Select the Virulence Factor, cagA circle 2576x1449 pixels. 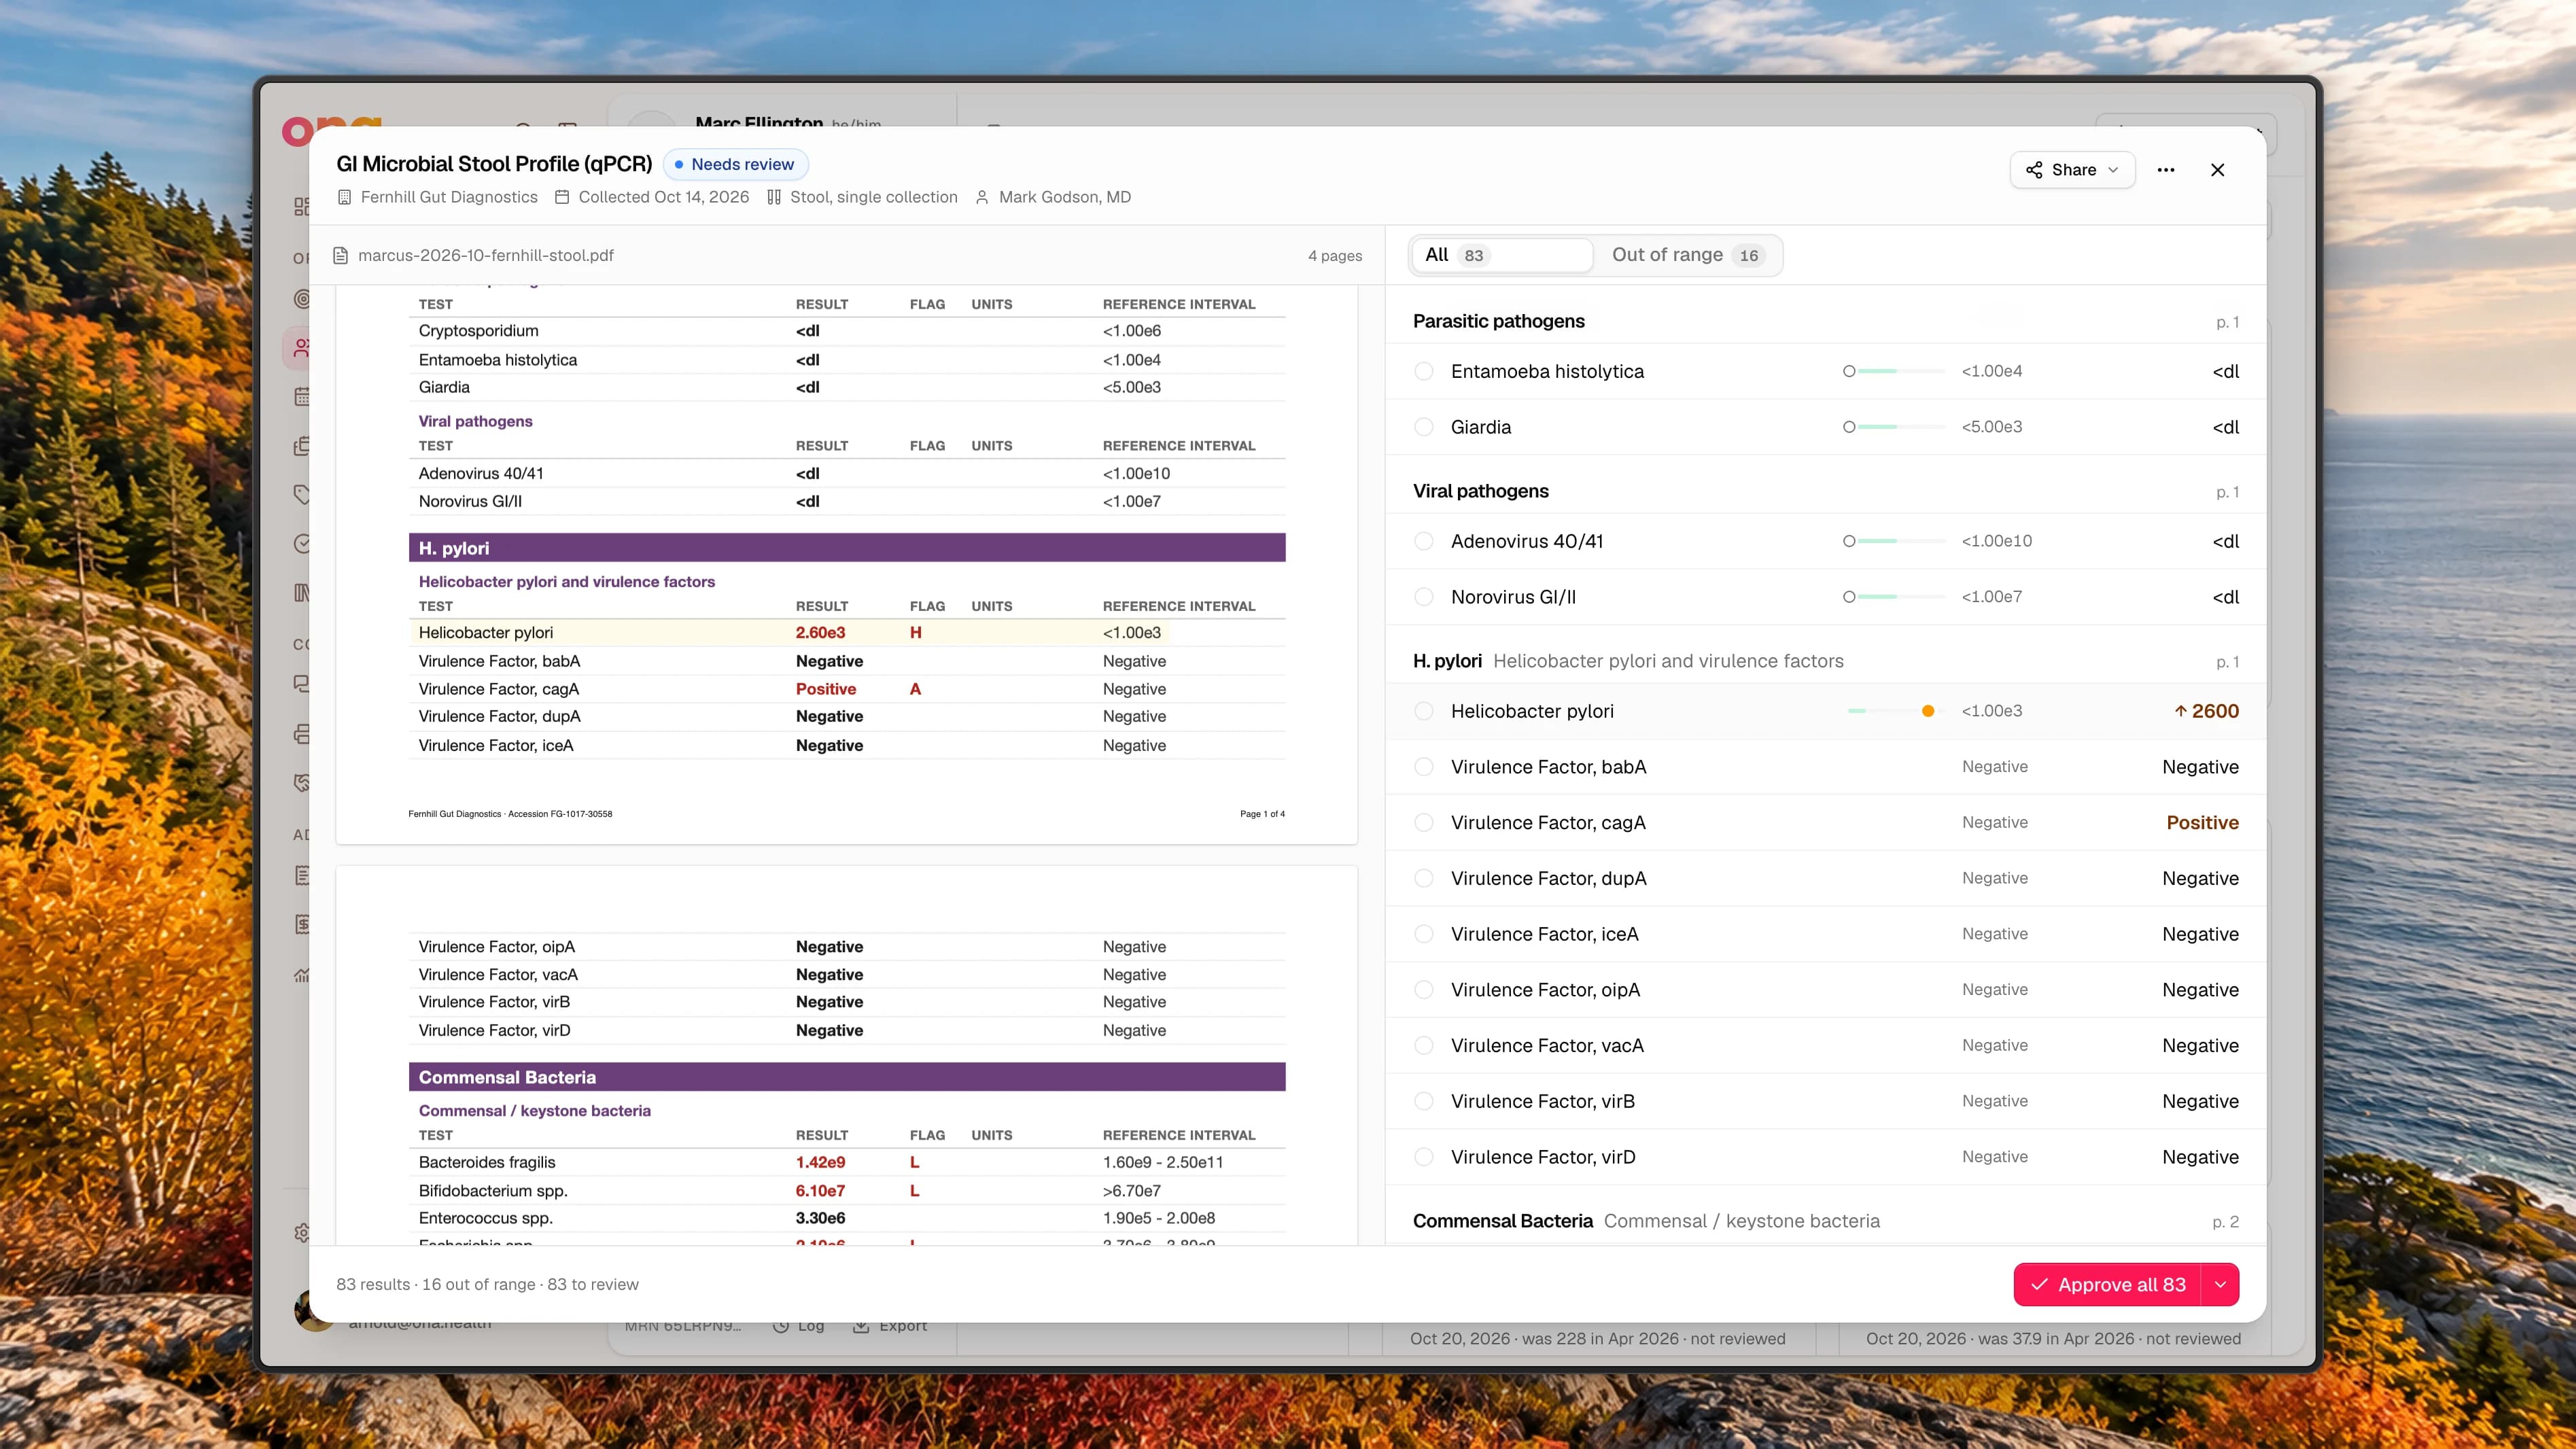pos(1424,822)
